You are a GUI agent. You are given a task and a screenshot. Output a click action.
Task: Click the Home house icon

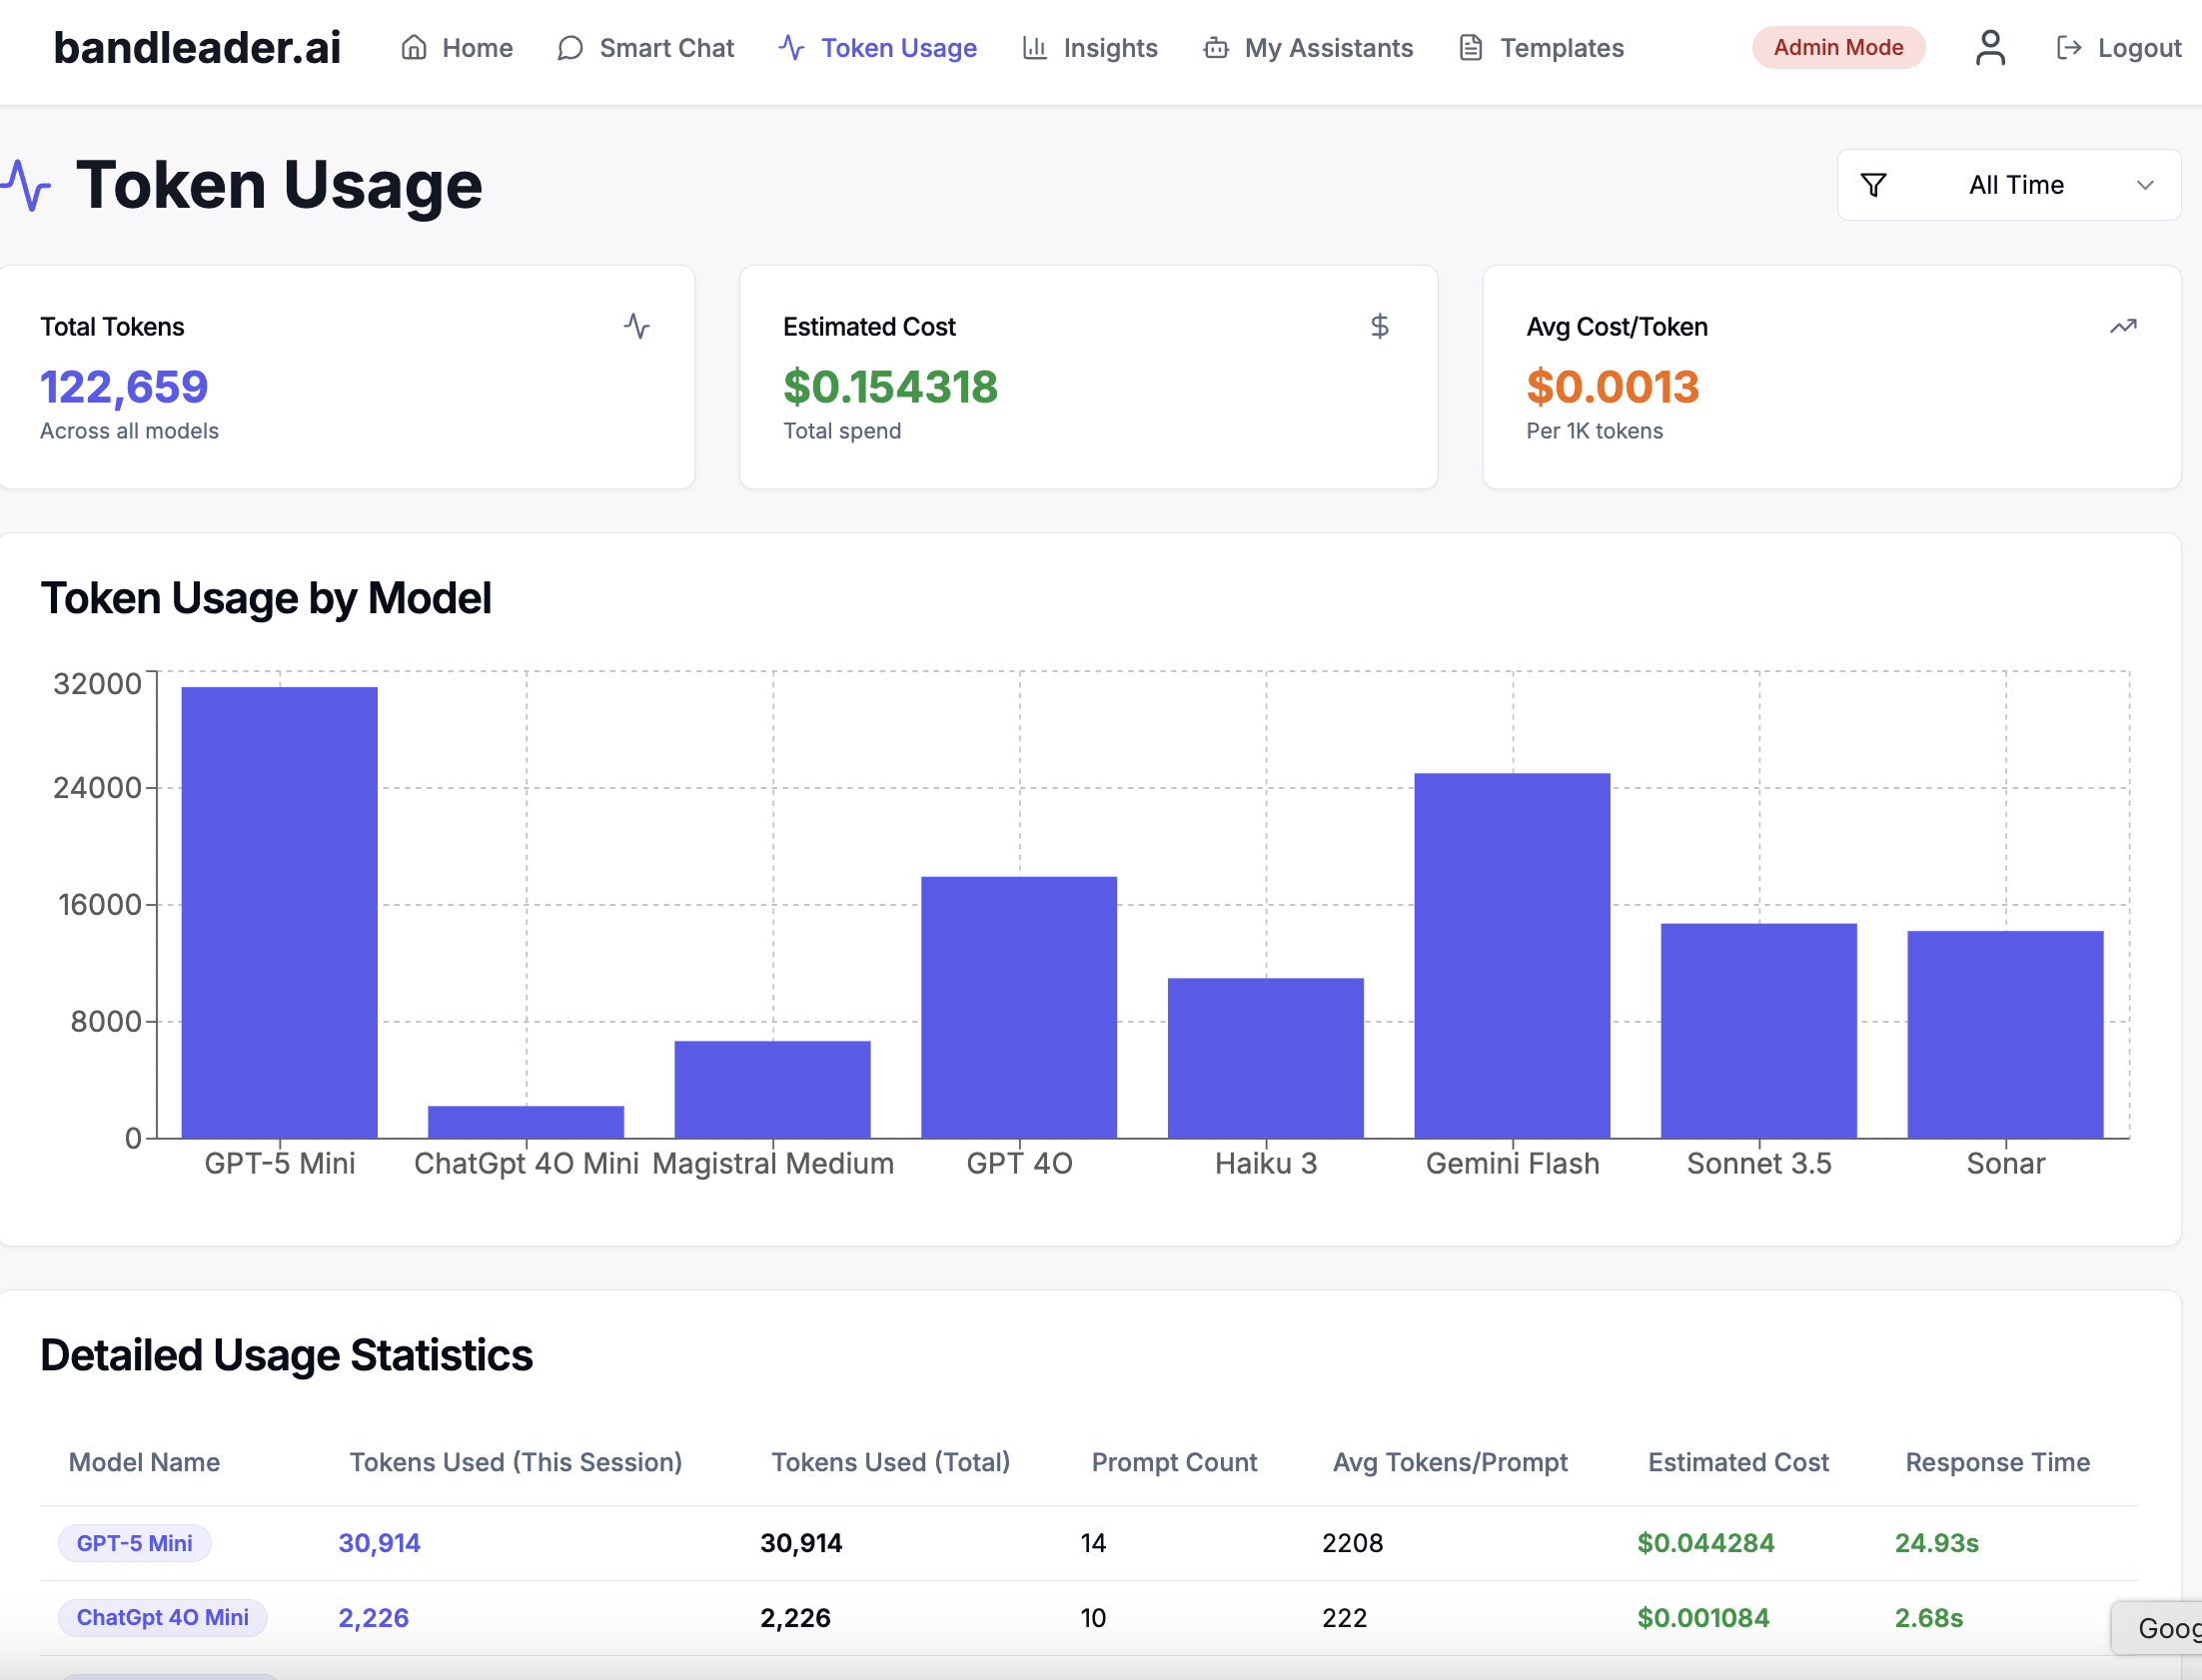coord(414,47)
